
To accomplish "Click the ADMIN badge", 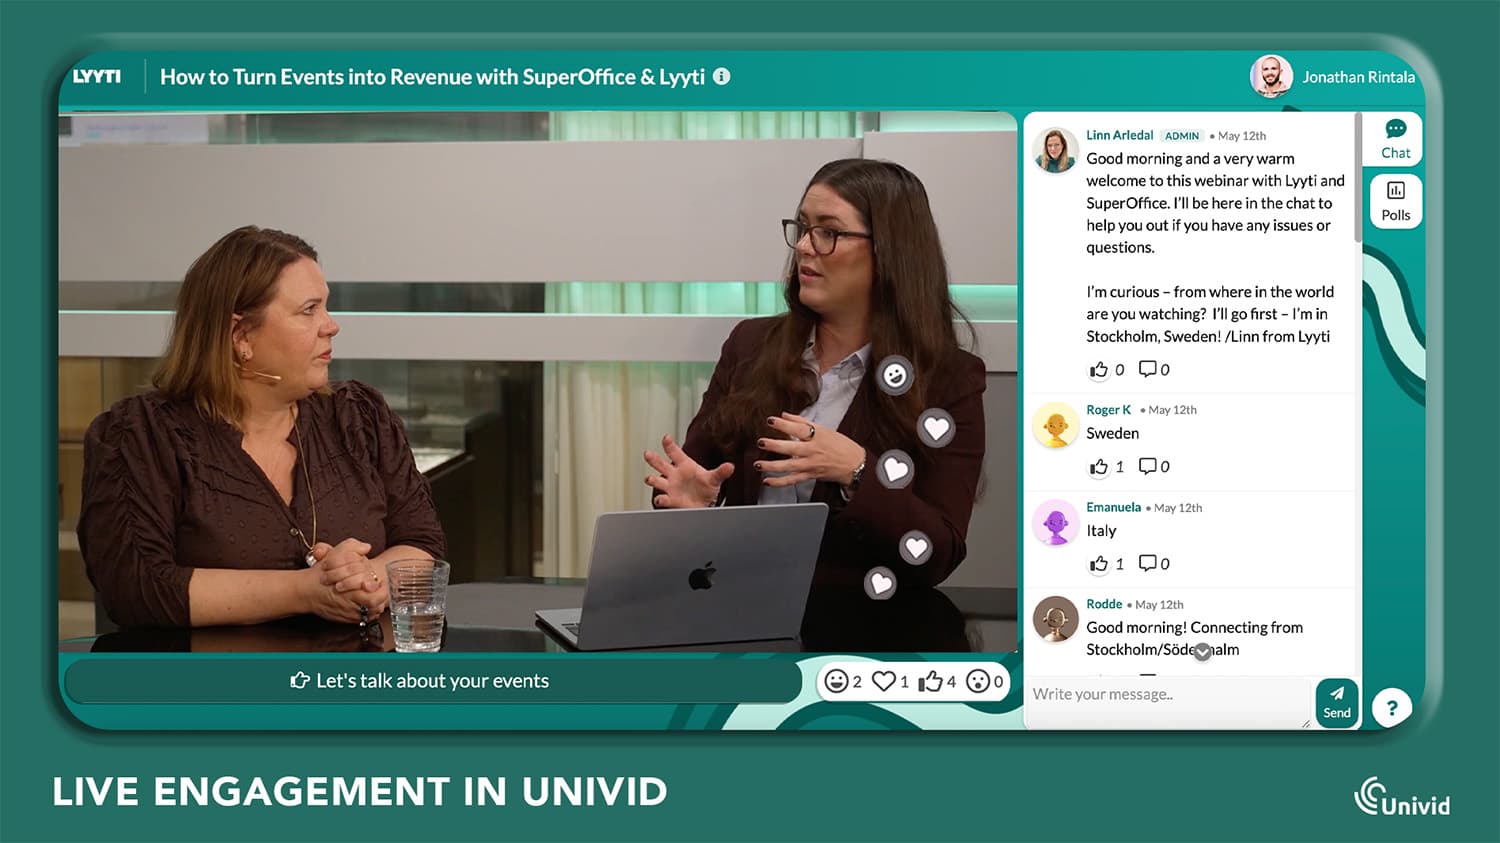I will [1182, 136].
